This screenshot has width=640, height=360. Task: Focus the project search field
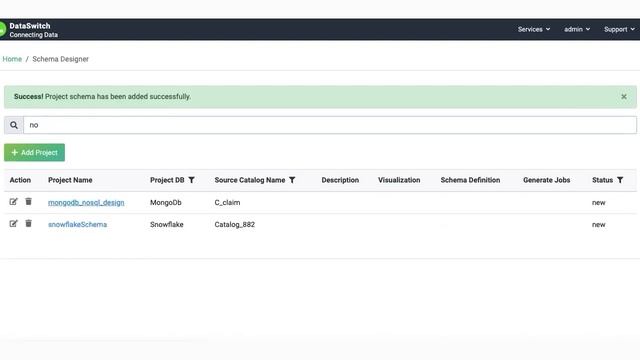point(330,125)
